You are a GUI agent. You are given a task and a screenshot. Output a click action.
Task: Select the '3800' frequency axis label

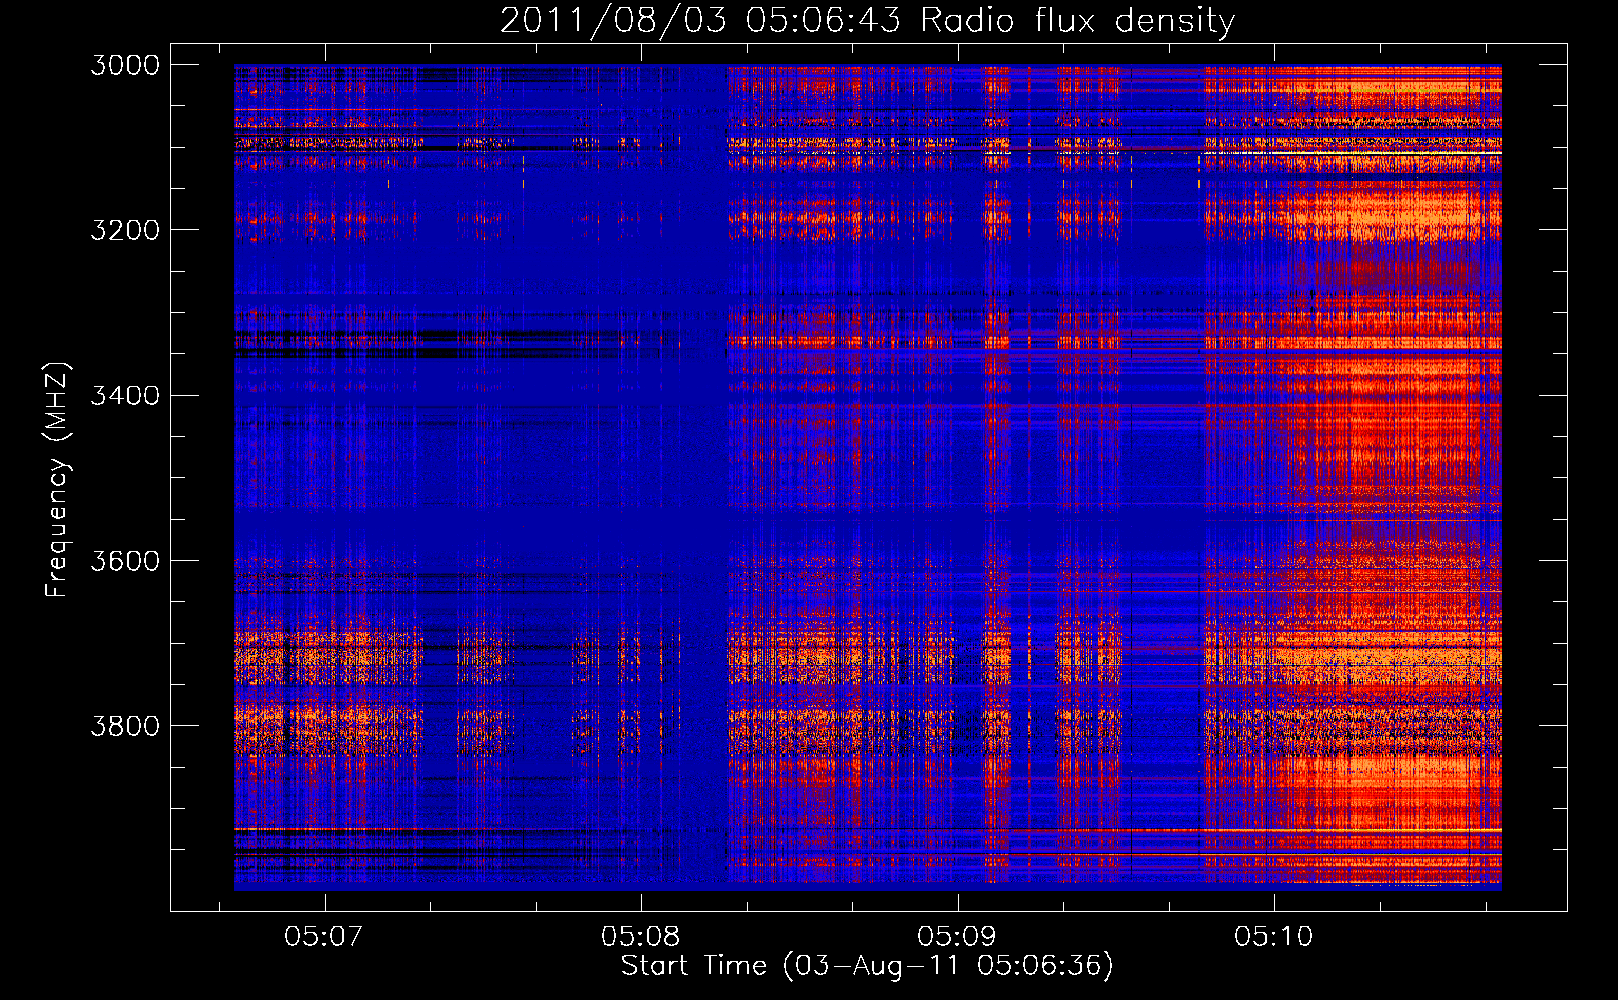pyautogui.click(x=125, y=725)
